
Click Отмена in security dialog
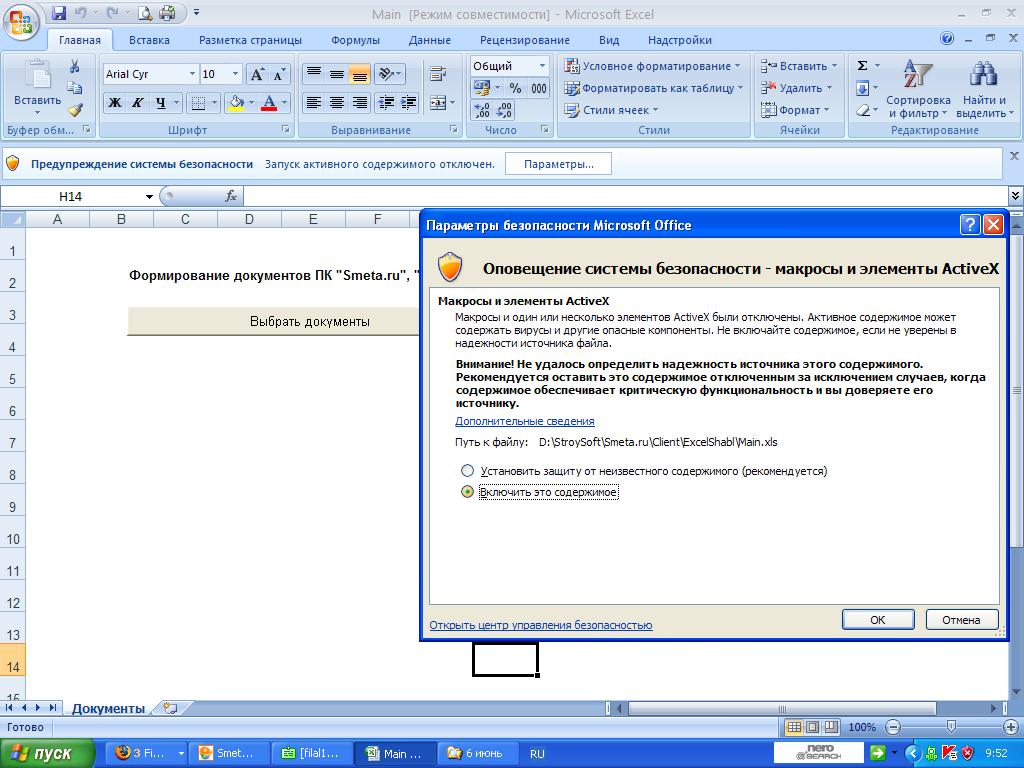[961, 620]
